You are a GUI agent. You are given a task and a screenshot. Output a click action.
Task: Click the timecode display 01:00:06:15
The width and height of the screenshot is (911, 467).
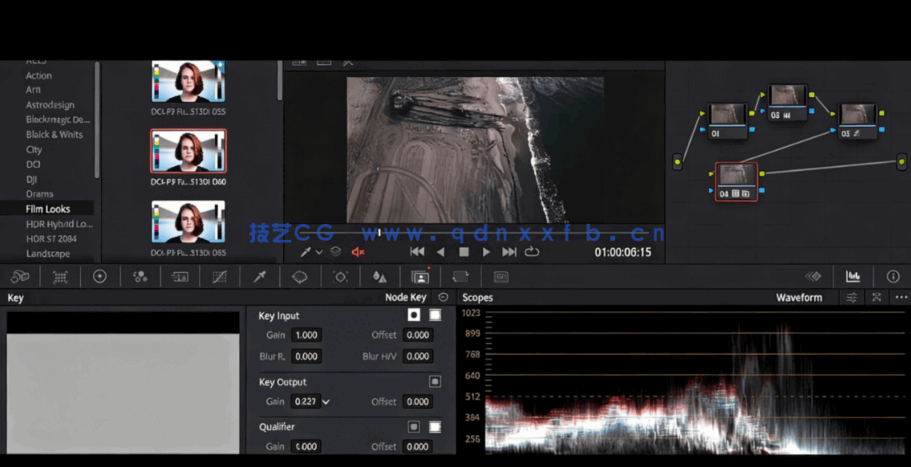(x=622, y=252)
